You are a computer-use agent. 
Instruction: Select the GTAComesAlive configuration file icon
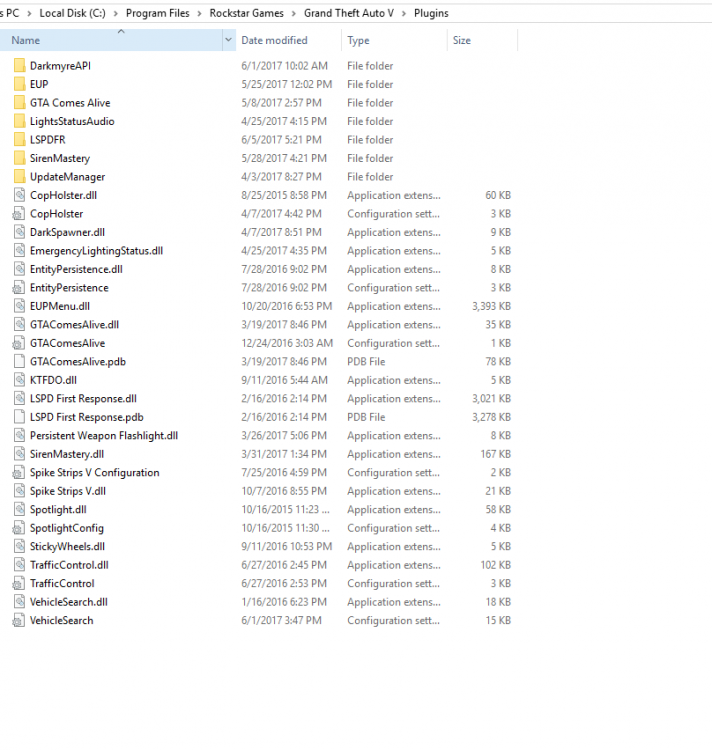pos(19,343)
